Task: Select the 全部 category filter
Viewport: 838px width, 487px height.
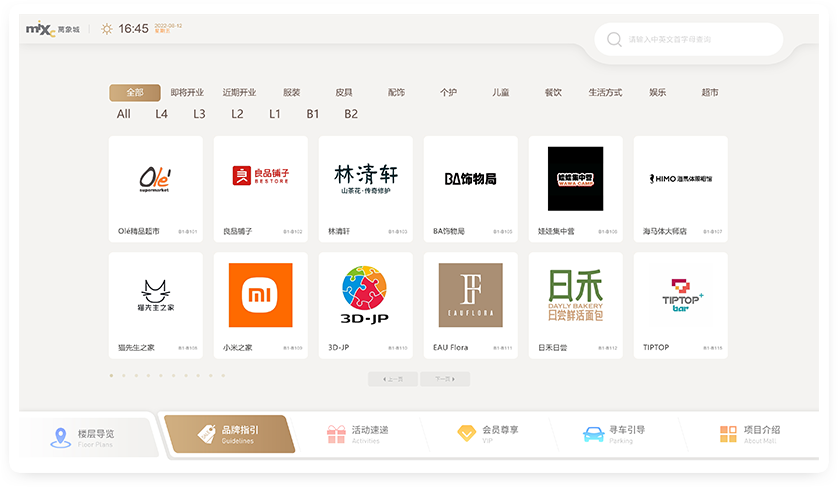Action: click(x=135, y=93)
